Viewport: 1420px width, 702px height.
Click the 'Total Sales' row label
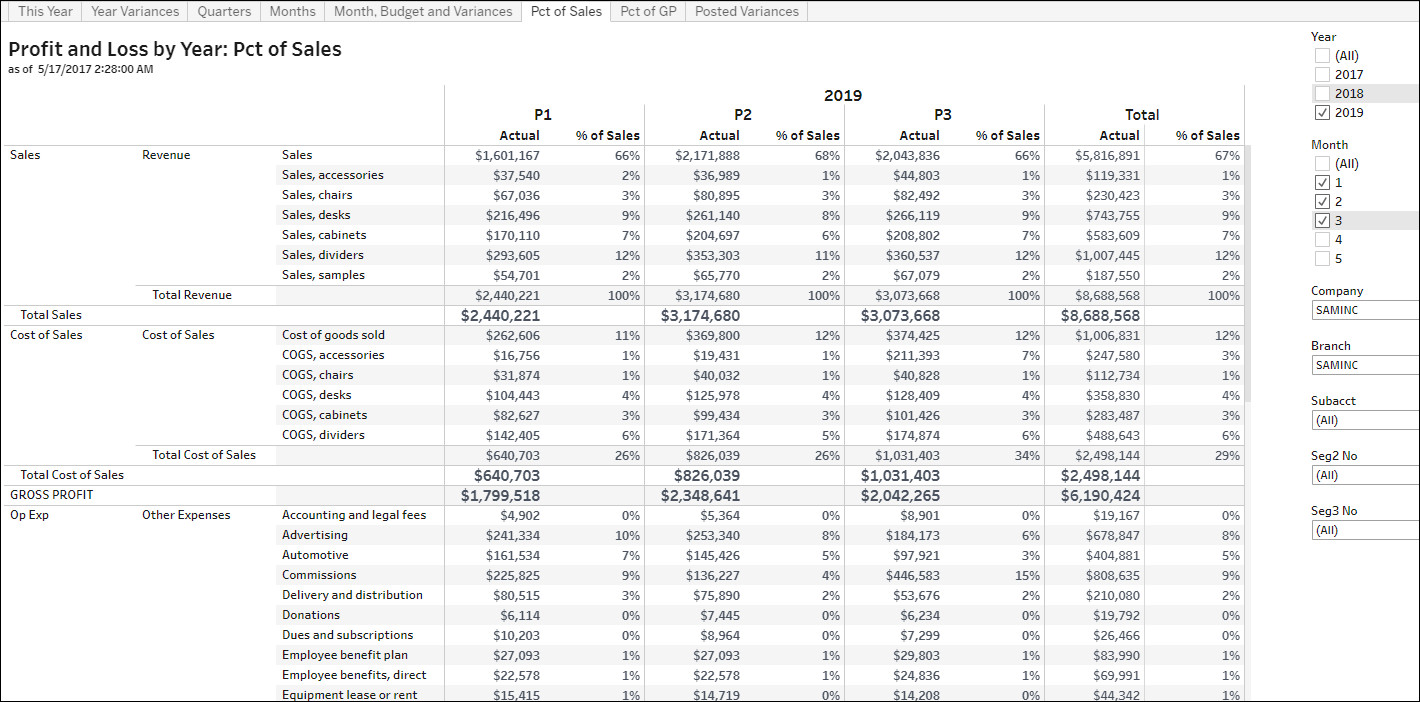(51, 315)
